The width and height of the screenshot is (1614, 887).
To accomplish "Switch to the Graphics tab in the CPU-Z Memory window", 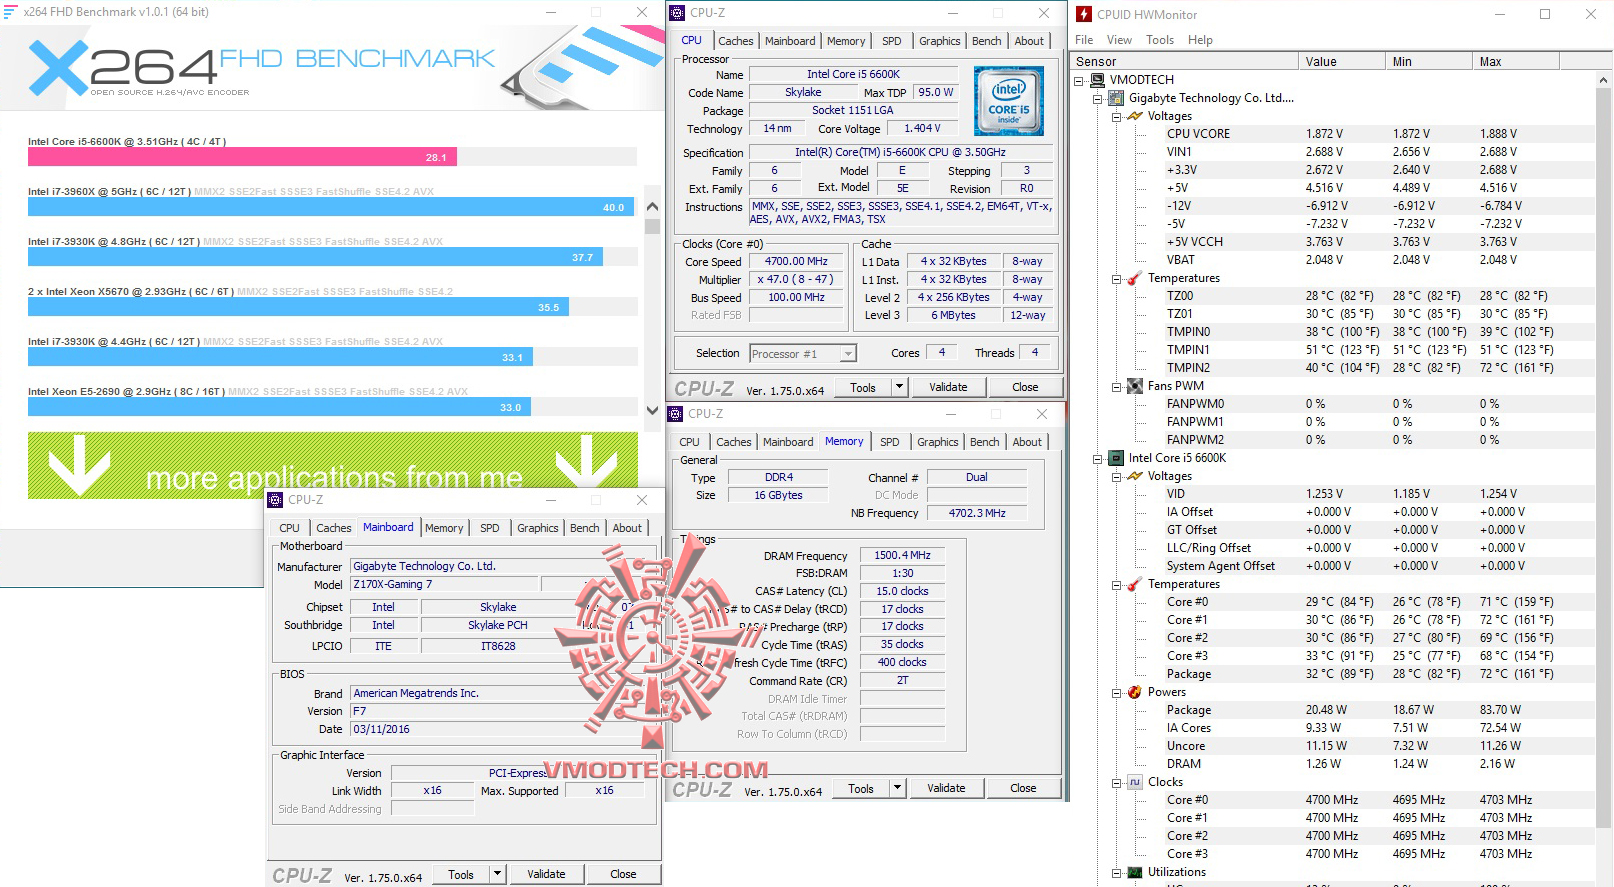I will (938, 442).
